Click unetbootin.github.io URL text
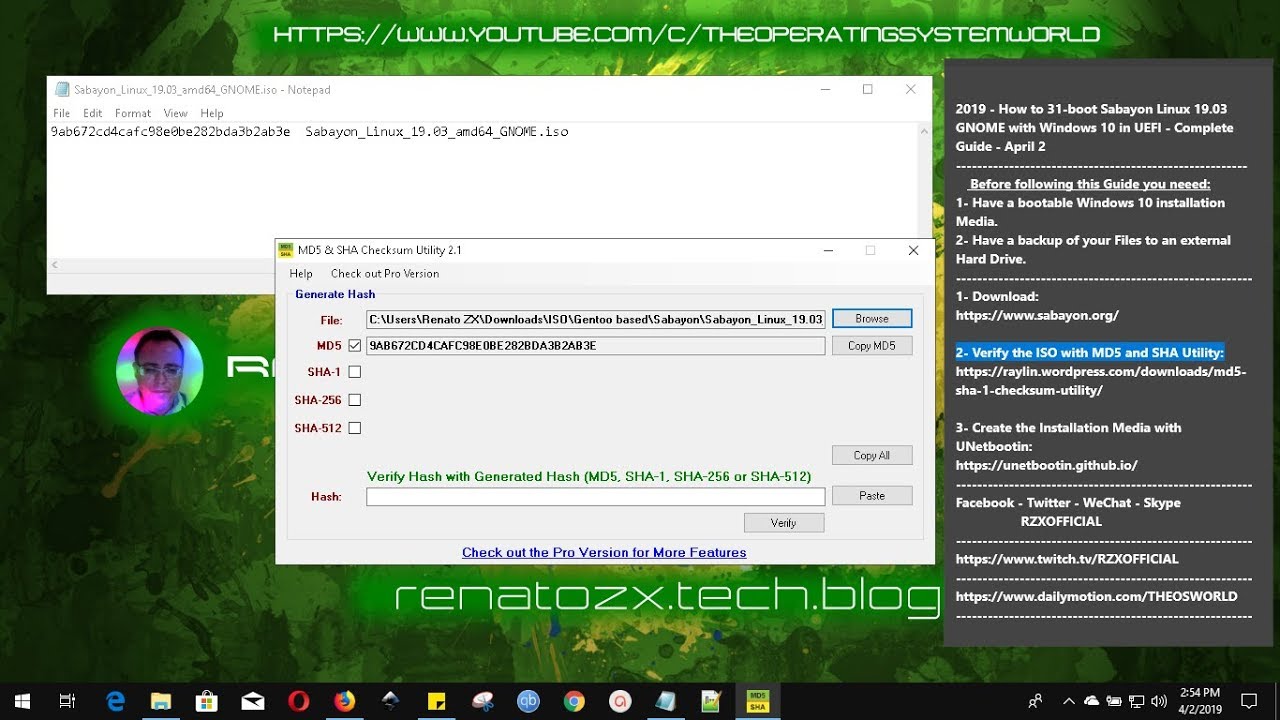 [x=1046, y=465]
